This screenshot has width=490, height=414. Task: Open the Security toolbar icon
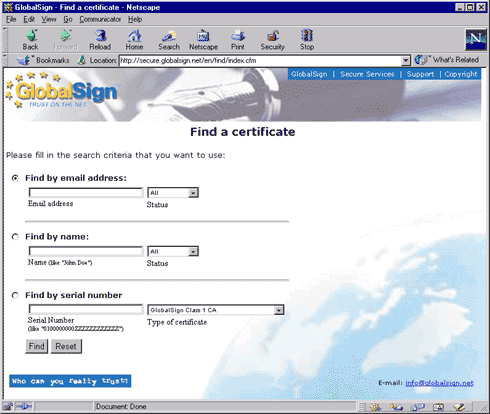[x=272, y=40]
